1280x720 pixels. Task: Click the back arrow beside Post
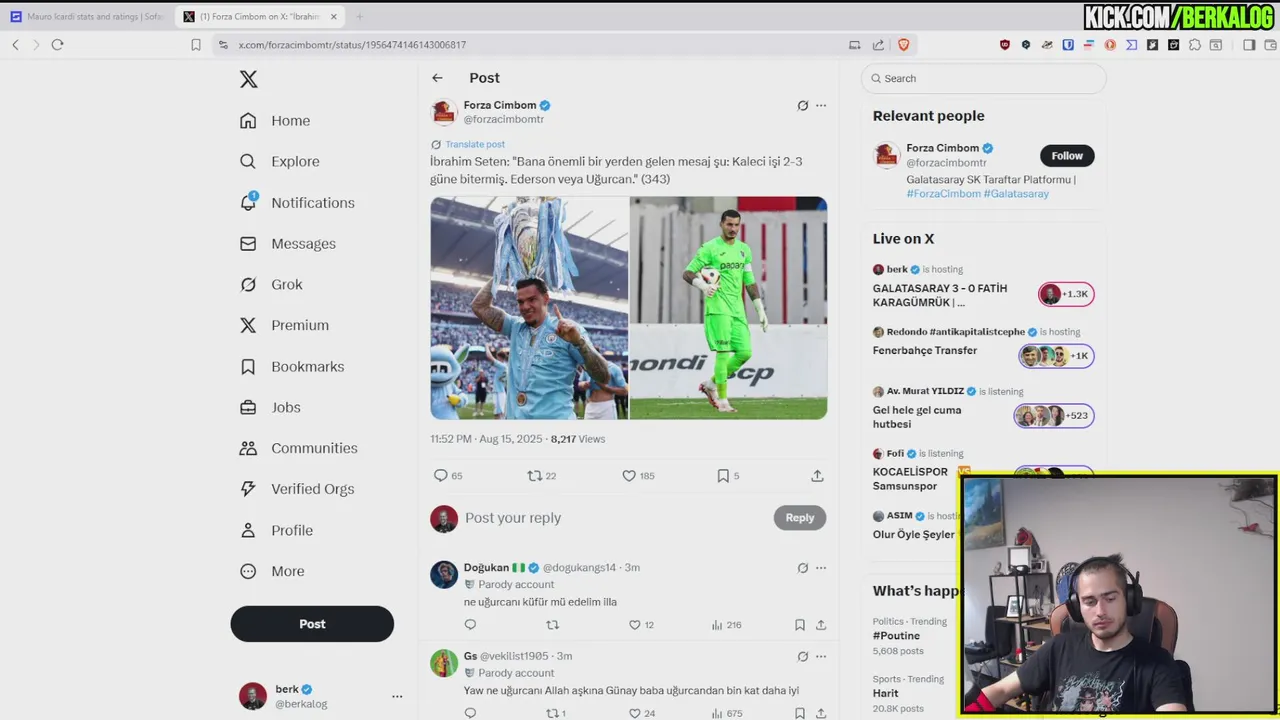pyautogui.click(x=437, y=78)
